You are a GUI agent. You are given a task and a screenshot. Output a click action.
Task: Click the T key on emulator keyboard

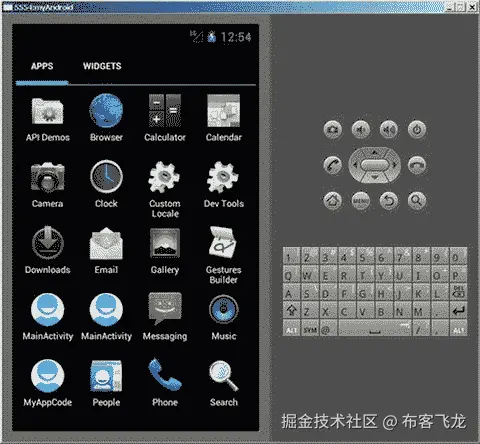point(364,275)
